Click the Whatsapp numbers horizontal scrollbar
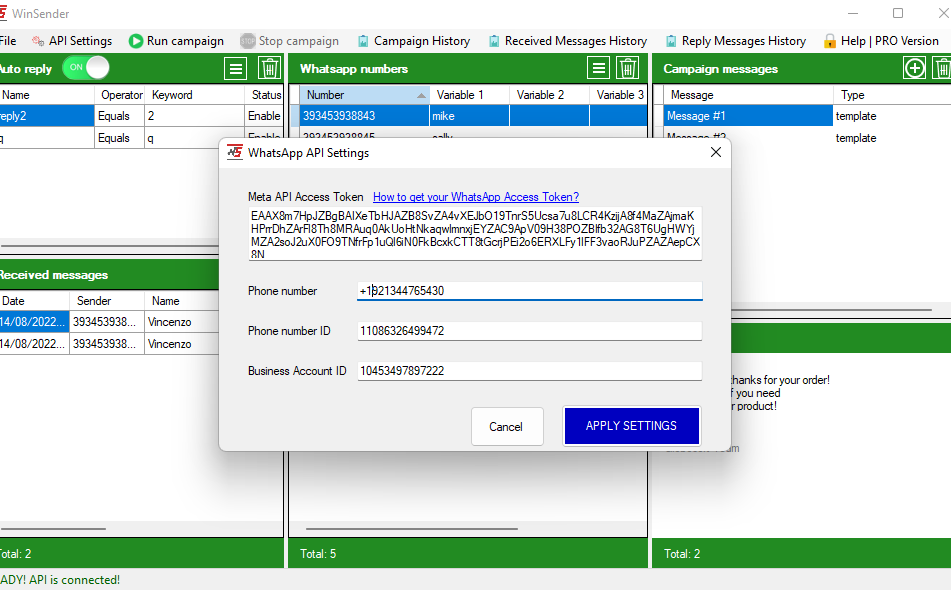This screenshot has width=951, height=590. [411, 529]
